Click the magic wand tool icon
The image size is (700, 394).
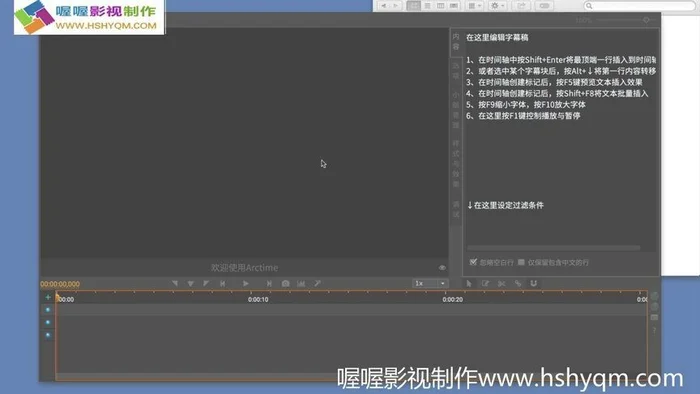pyautogui.click(x=317, y=283)
